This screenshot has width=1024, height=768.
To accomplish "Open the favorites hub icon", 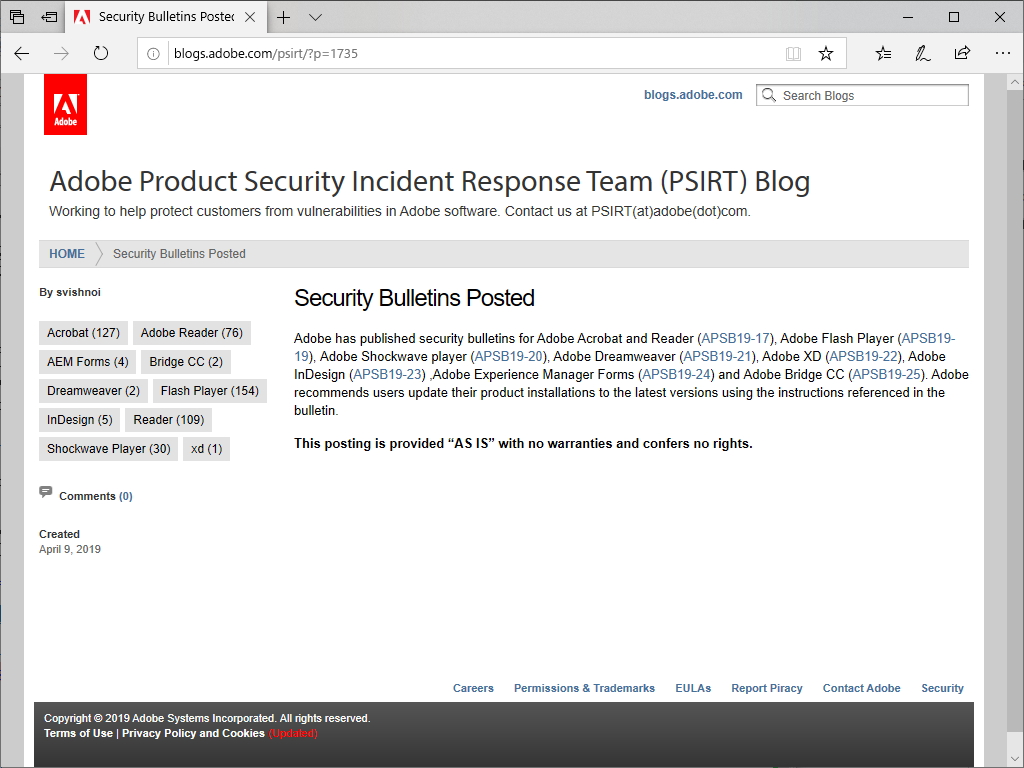I will (883, 54).
